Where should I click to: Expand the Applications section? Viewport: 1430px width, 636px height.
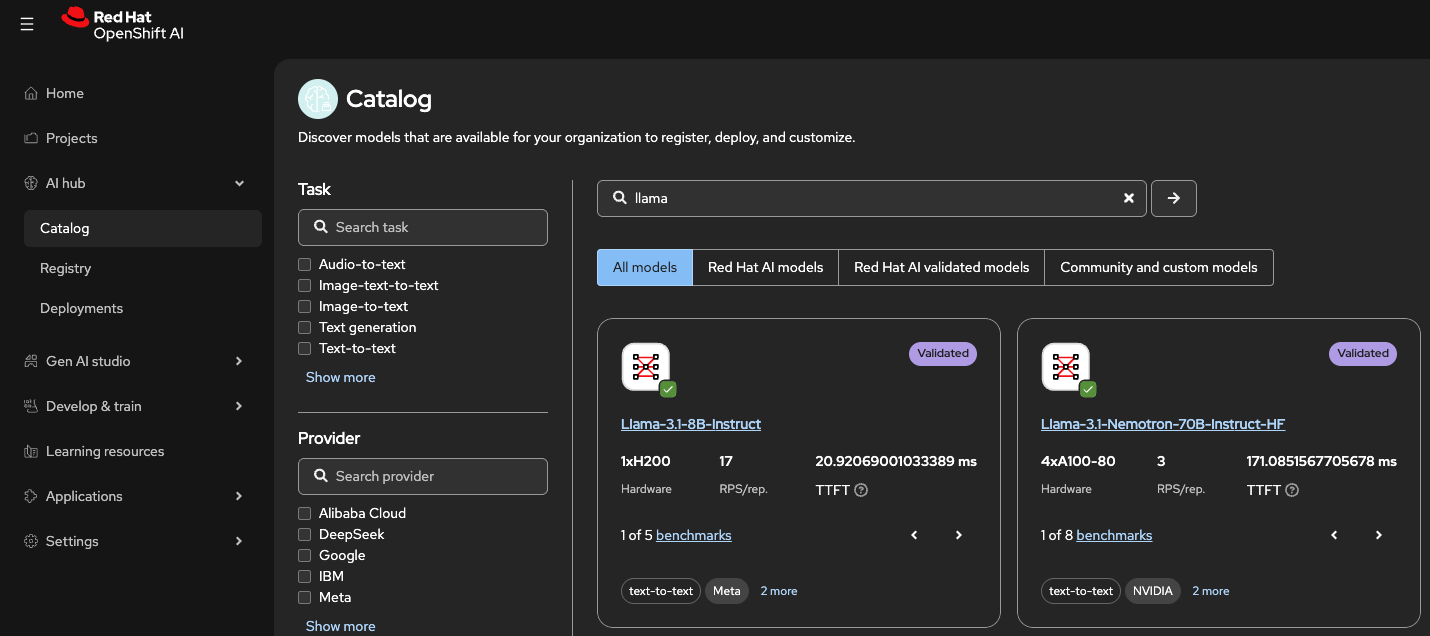[x=239, y=496]
